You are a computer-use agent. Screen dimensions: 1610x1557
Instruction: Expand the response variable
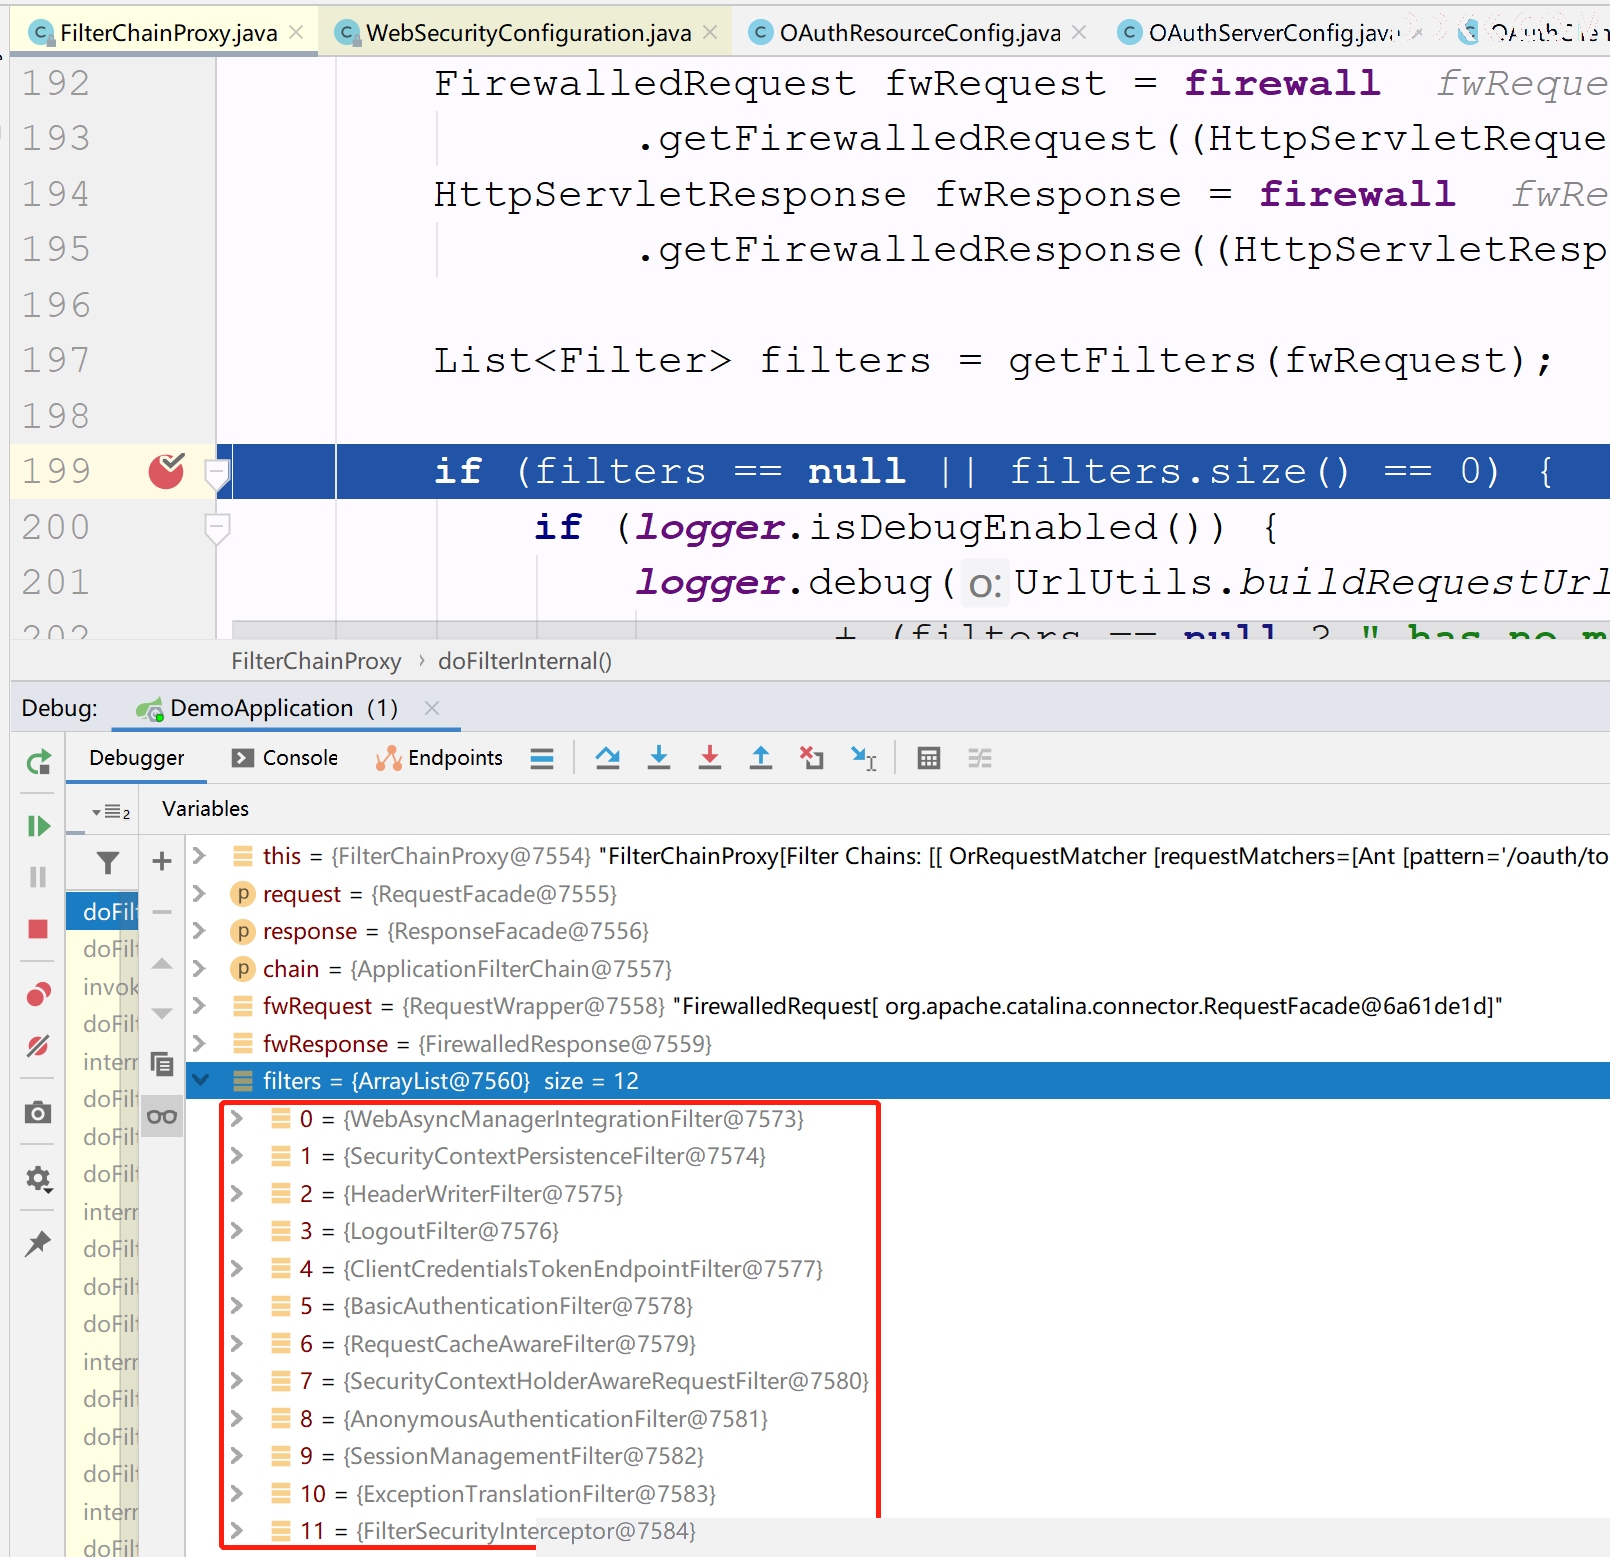tap(199, 931)
